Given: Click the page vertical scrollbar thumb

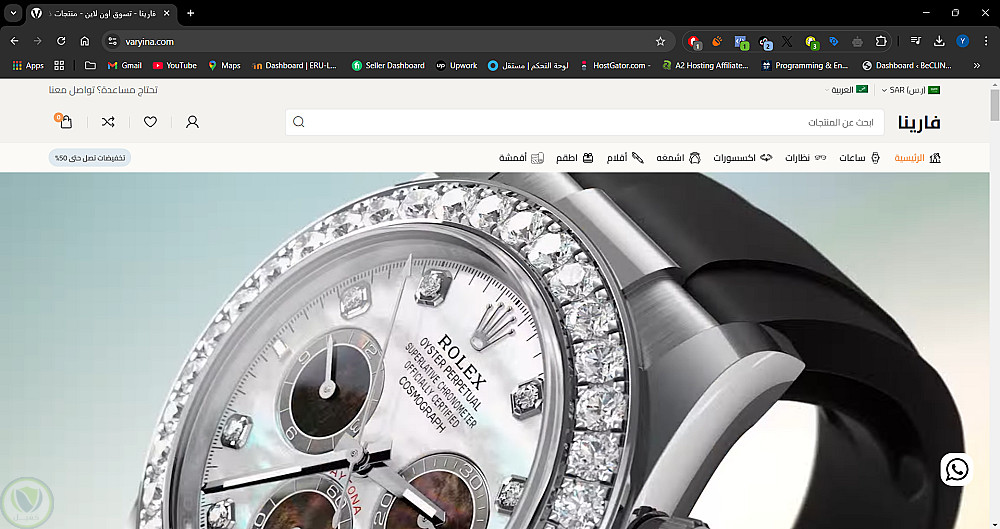Looking at the screenshot, I should point(994,105).
